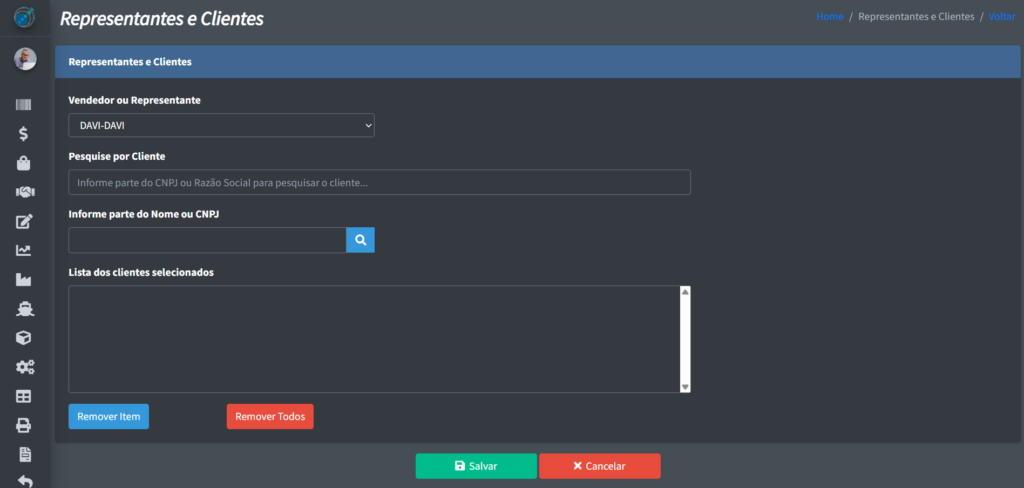Click the pencil edit sidebar icon
This screenshot has width=1024, height=488.
coord(24,221)
